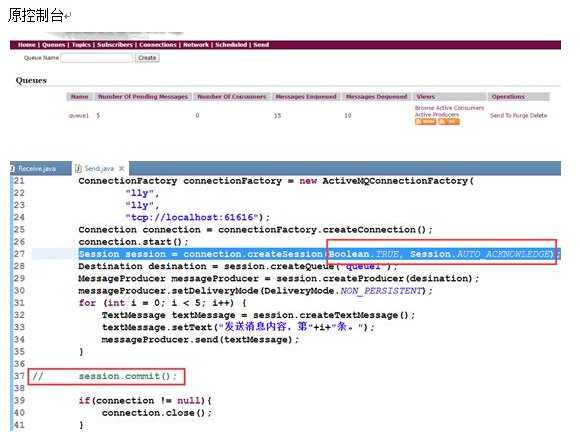Focus the Queue Name input field
This screenshot has width=580, height=441.
click(97, 58)
